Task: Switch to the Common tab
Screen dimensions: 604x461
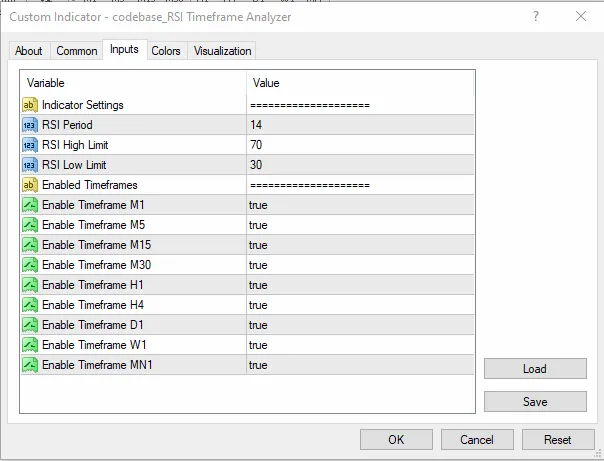Action: click(77, 51)
